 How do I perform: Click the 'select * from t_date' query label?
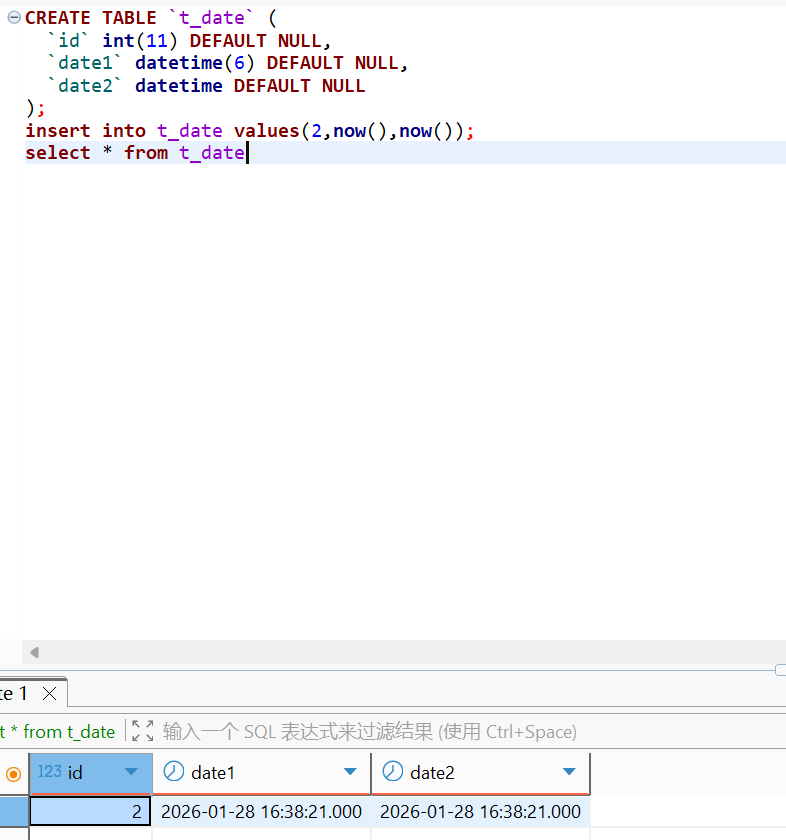tap(58, 731)
